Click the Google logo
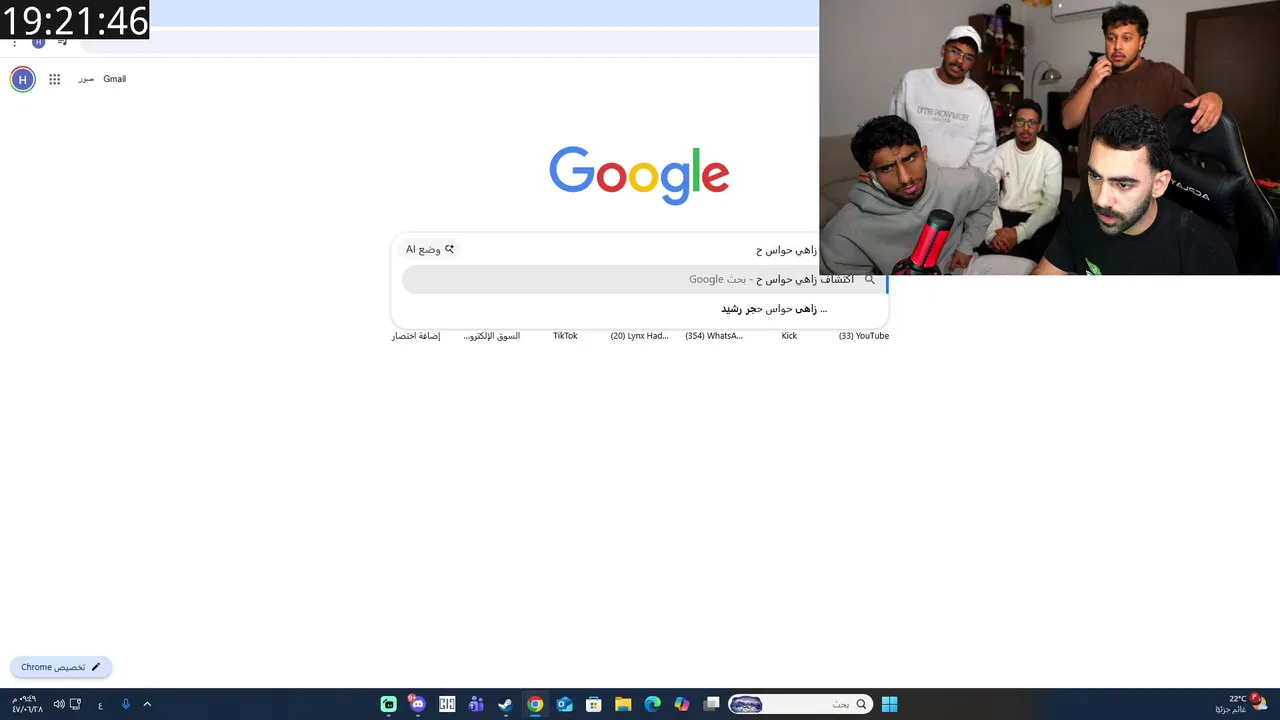 coord(639,175)
